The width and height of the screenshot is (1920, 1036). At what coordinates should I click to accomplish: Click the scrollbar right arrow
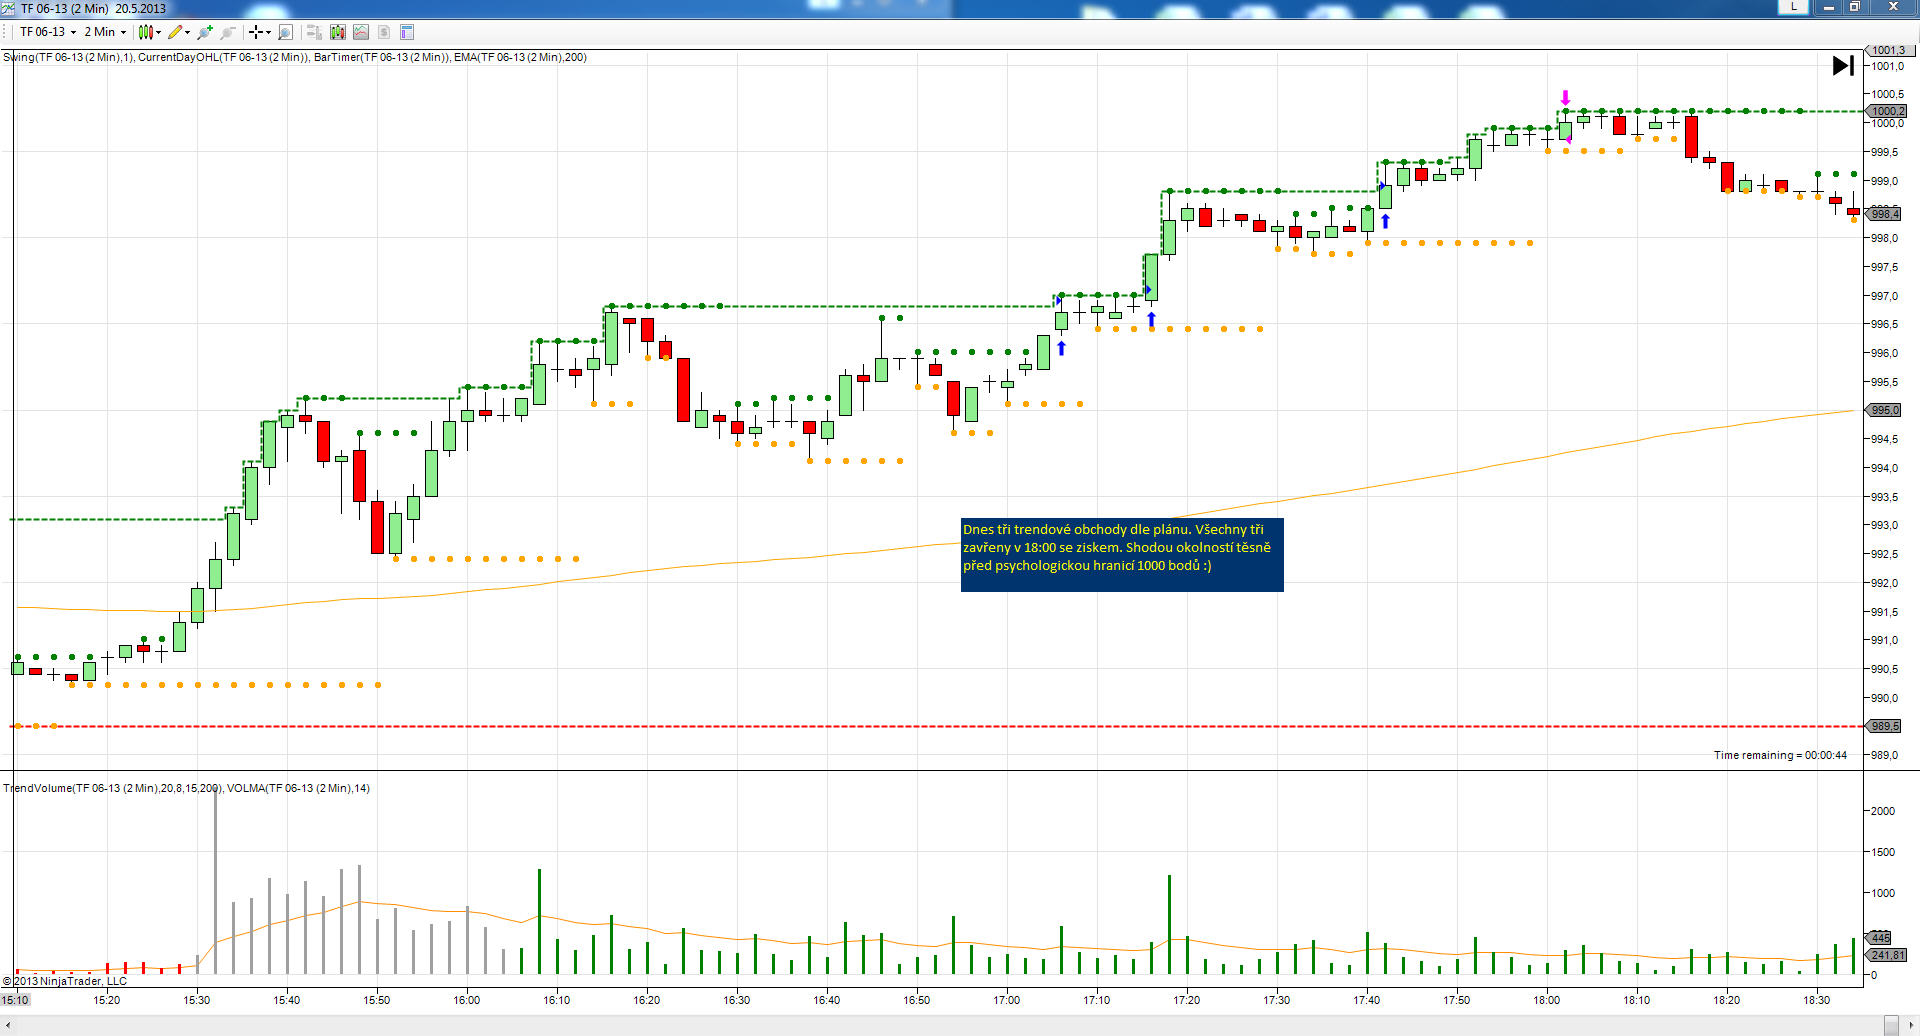1912,1026
